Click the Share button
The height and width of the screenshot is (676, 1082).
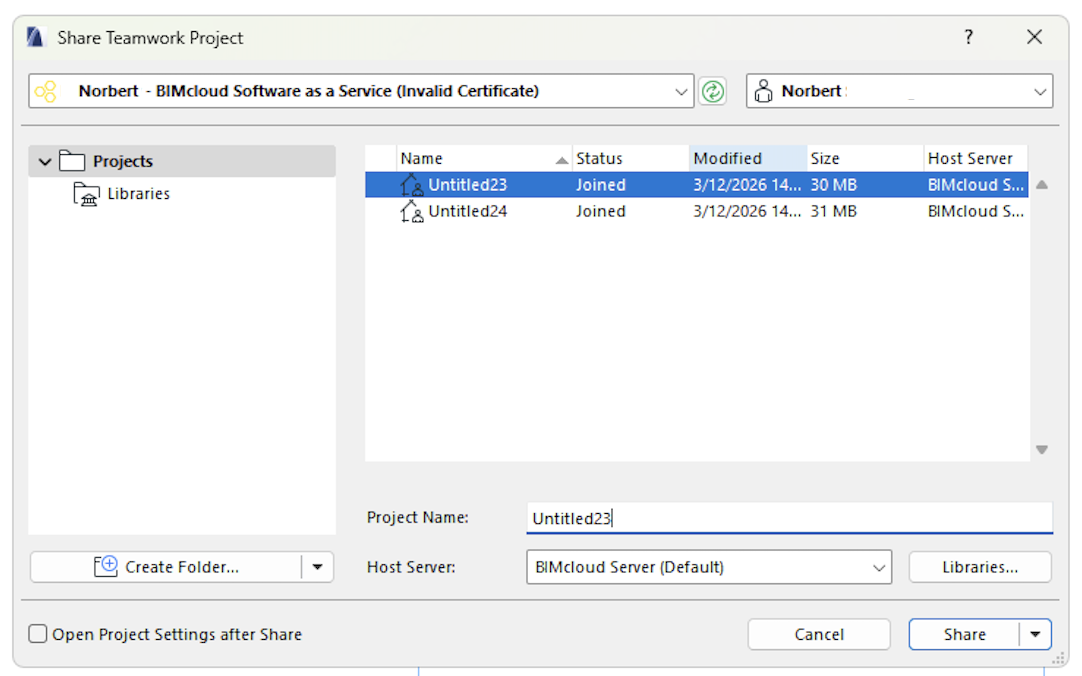coord(965,635)
